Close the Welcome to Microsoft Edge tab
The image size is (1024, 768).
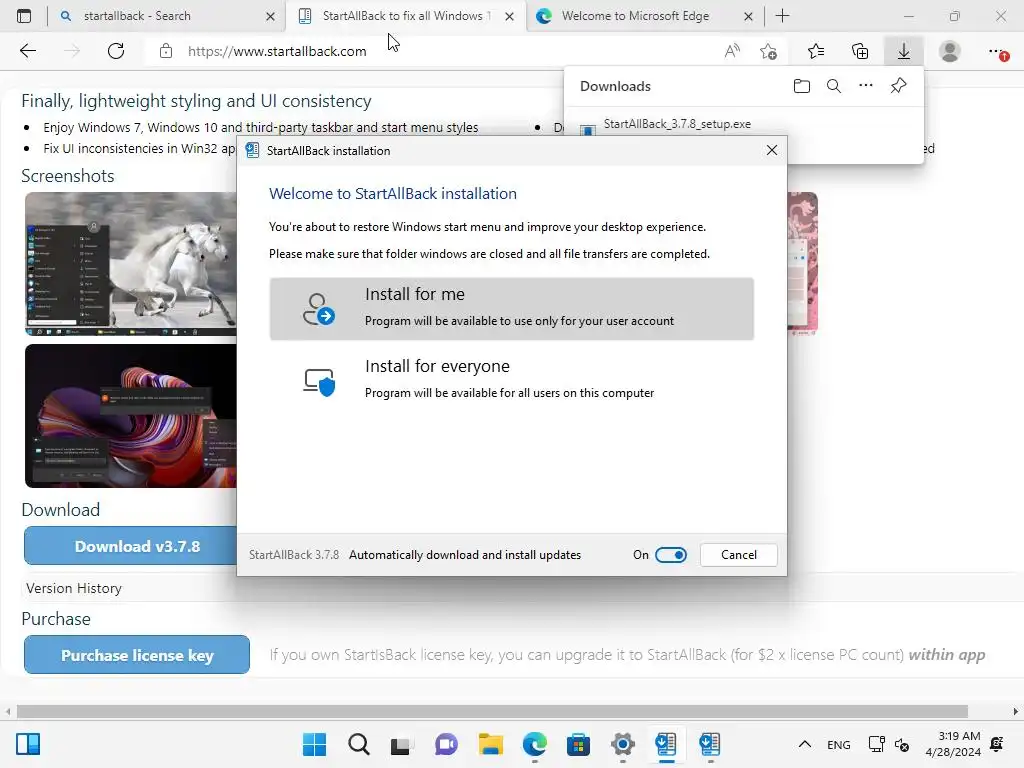pos(748,16)
